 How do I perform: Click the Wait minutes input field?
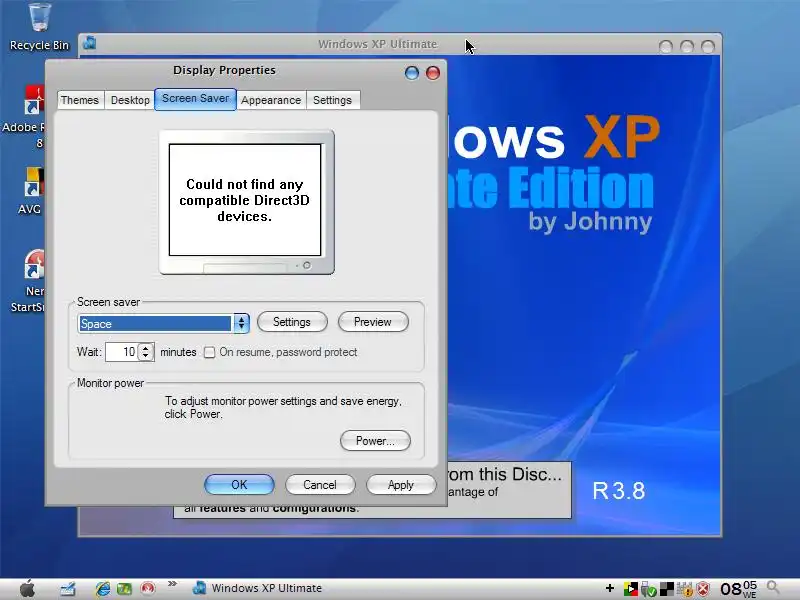(x=121, y=352)
